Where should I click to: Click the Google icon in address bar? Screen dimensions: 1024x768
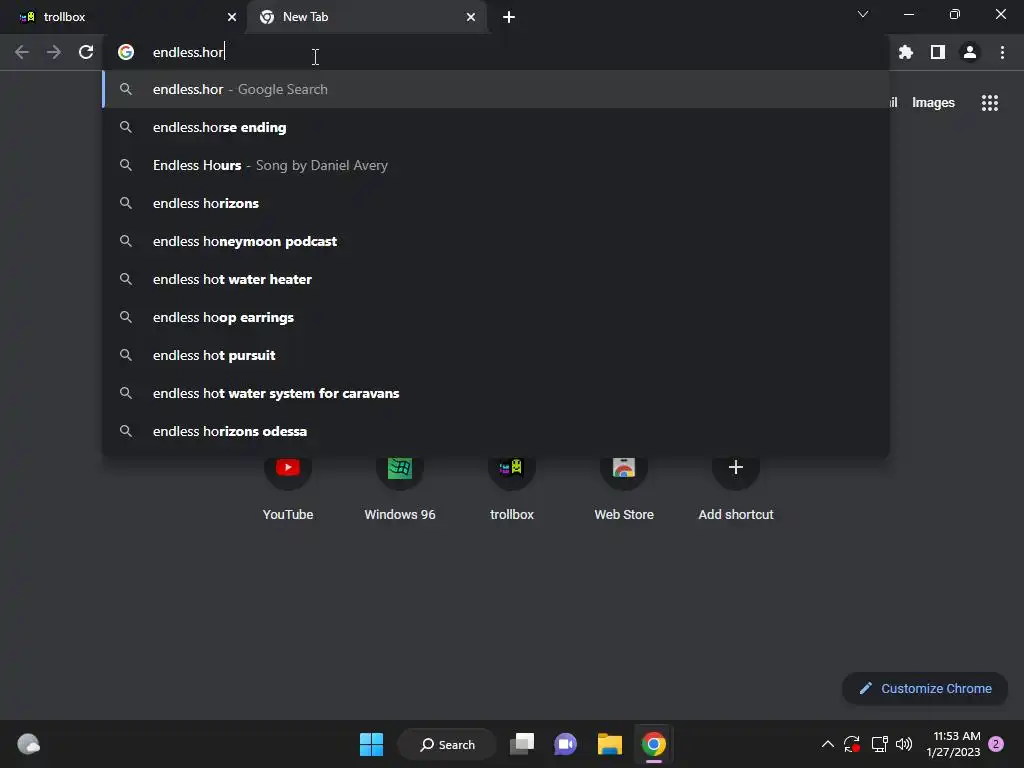(126, 52)
